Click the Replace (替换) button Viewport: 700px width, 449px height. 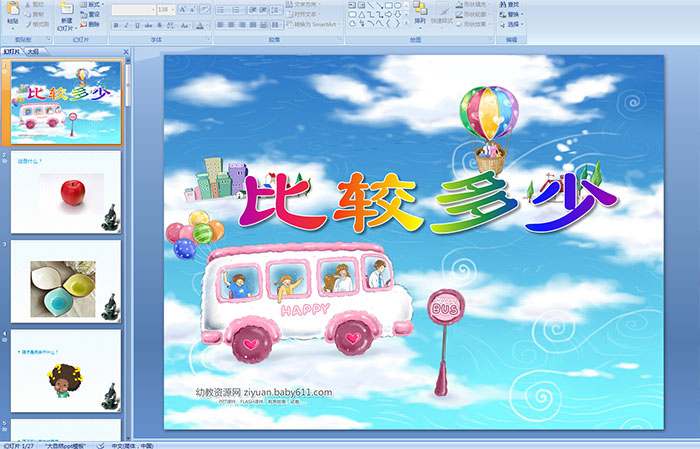coord(514,15)
